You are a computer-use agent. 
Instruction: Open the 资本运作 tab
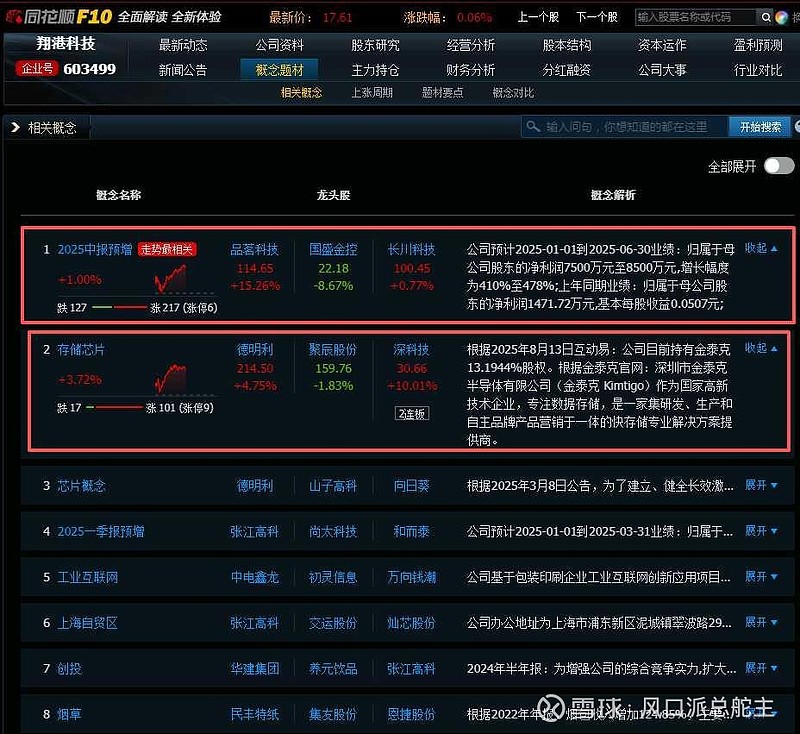(x=662, y=45)
